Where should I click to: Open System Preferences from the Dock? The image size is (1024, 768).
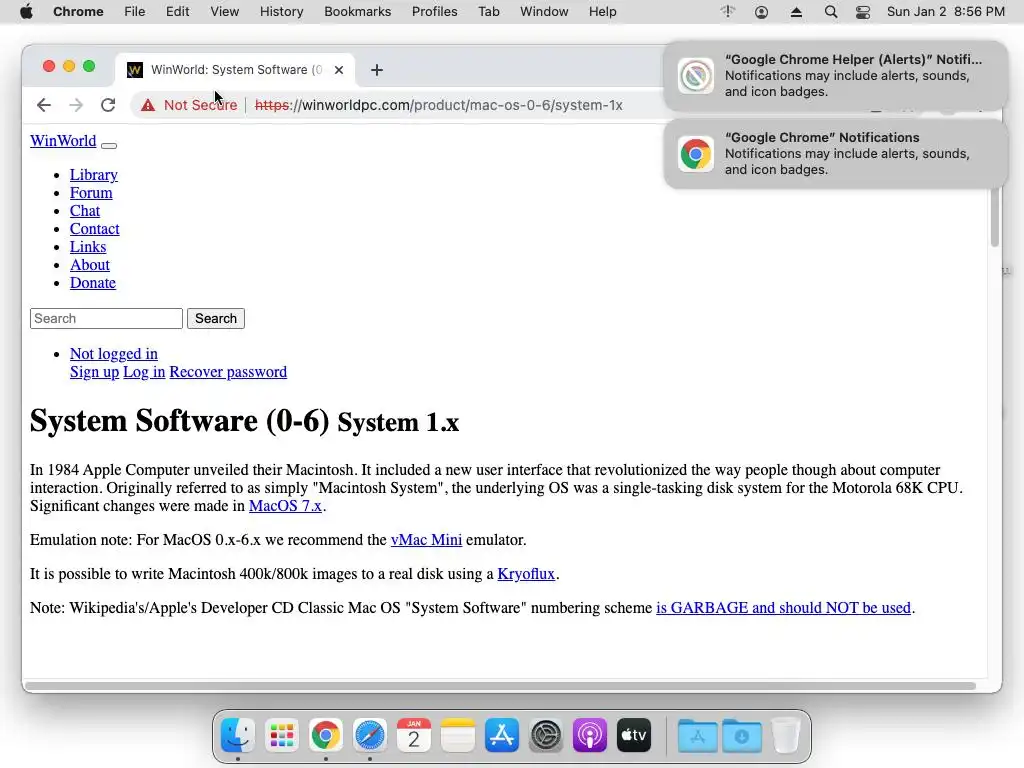[546, 735]
